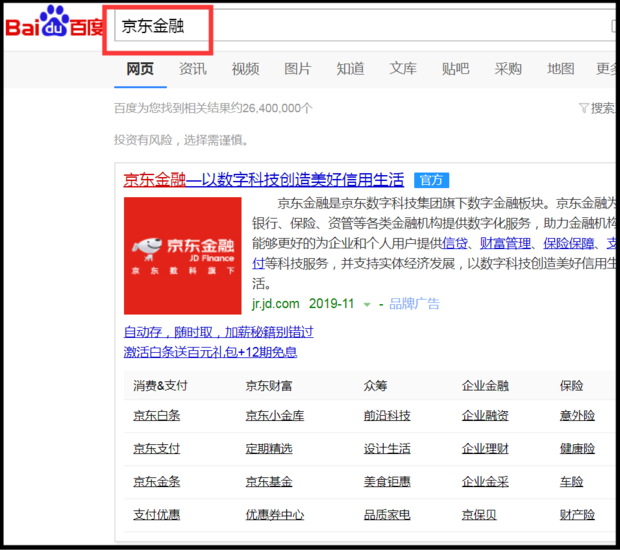Viewport: 620px width, 550px height.
Task: Open the 京东小金库 link
Action: (275, 416)
